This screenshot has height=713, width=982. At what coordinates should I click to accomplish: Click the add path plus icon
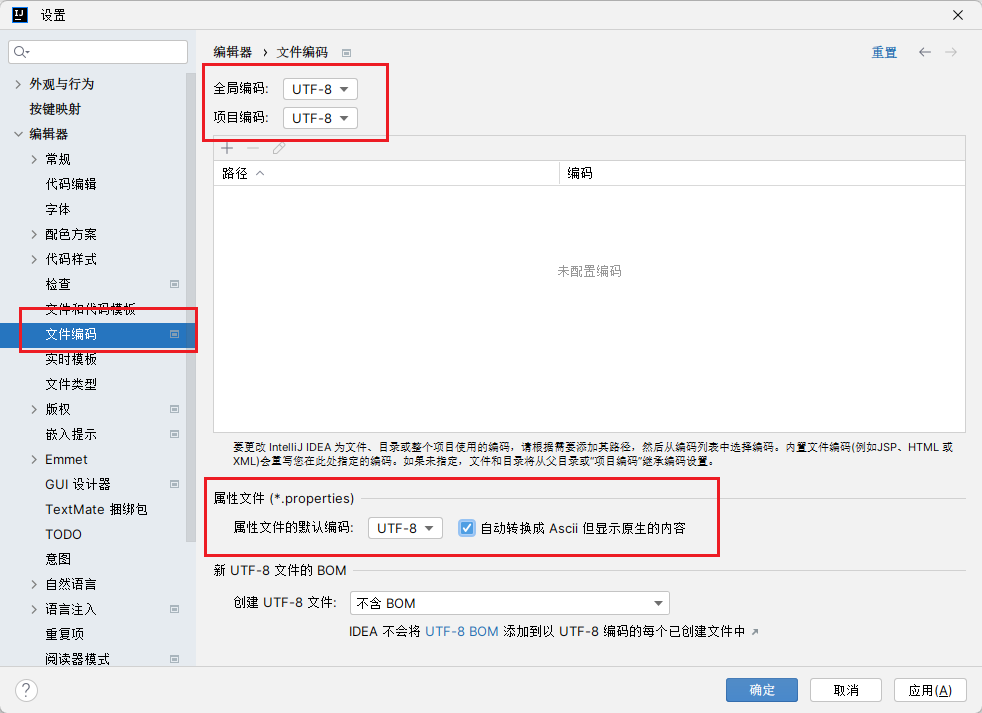click(227, 148)
